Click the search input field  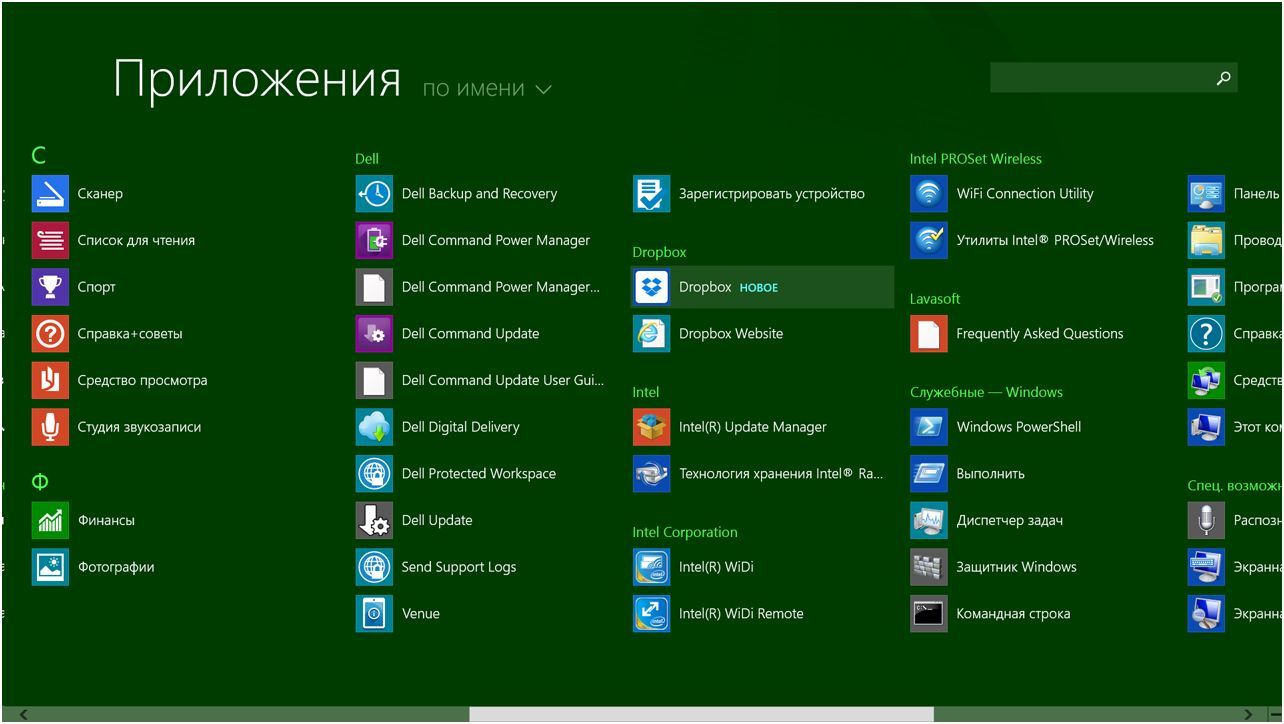point(1100,78)
